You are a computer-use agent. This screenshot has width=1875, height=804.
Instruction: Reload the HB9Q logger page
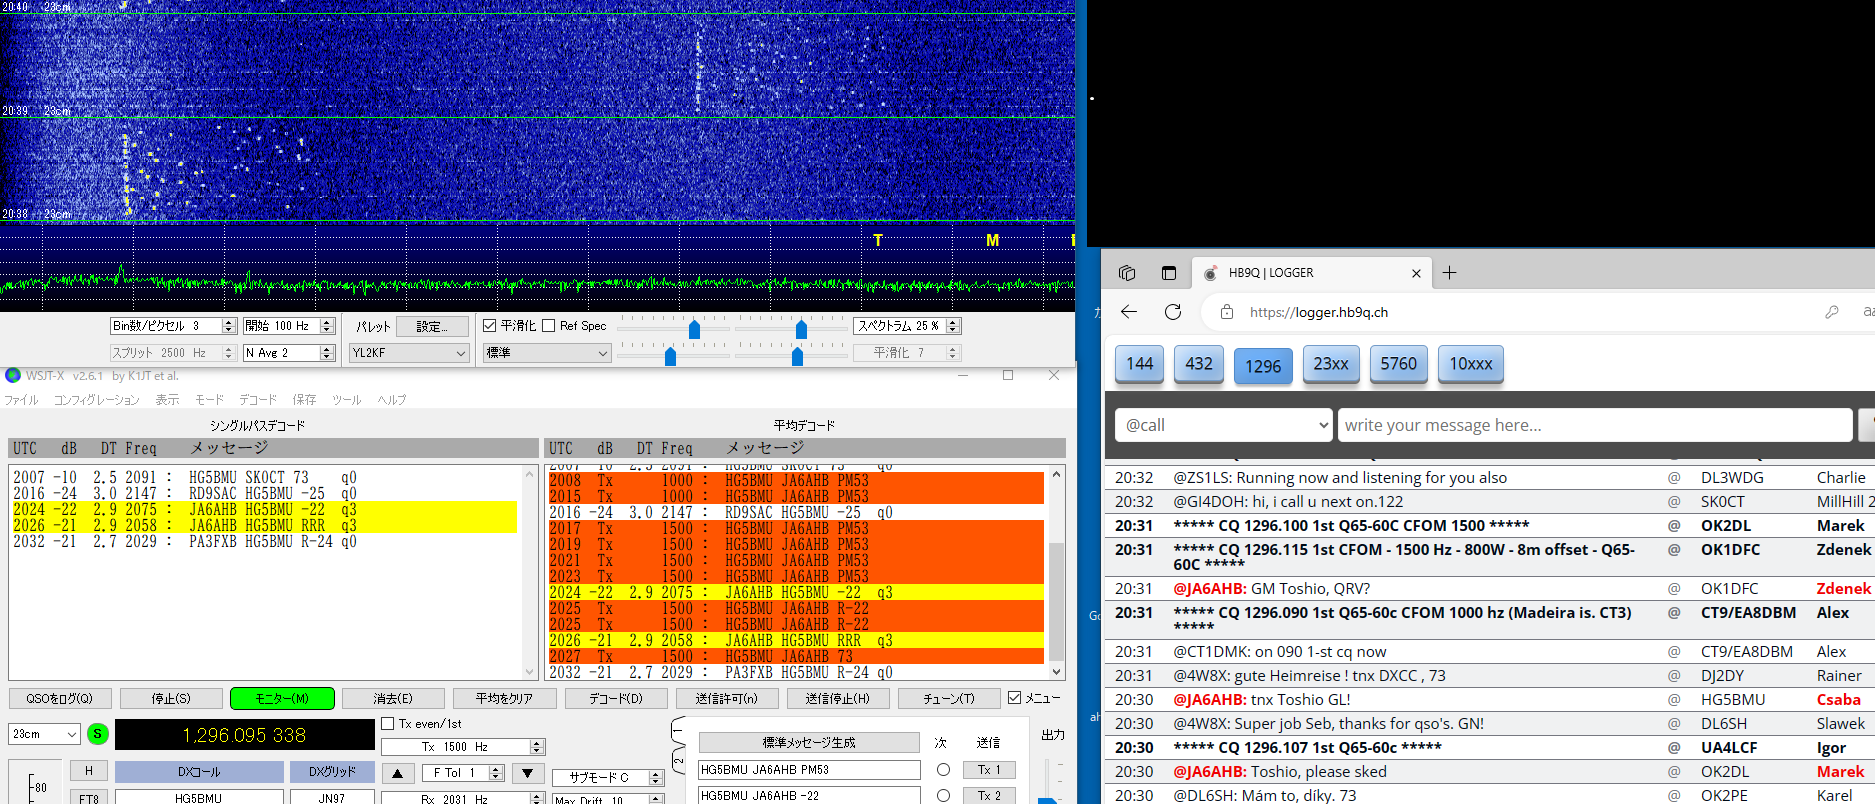point(1173,312)
